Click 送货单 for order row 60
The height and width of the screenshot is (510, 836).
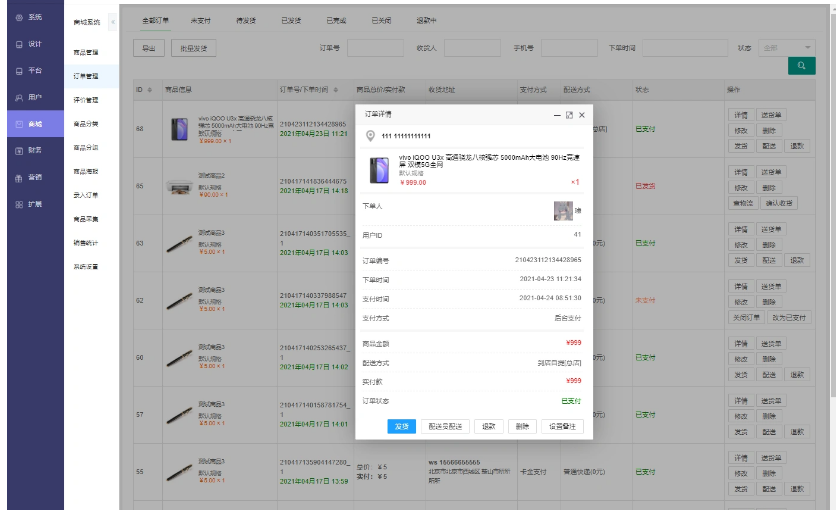[771, 344]
